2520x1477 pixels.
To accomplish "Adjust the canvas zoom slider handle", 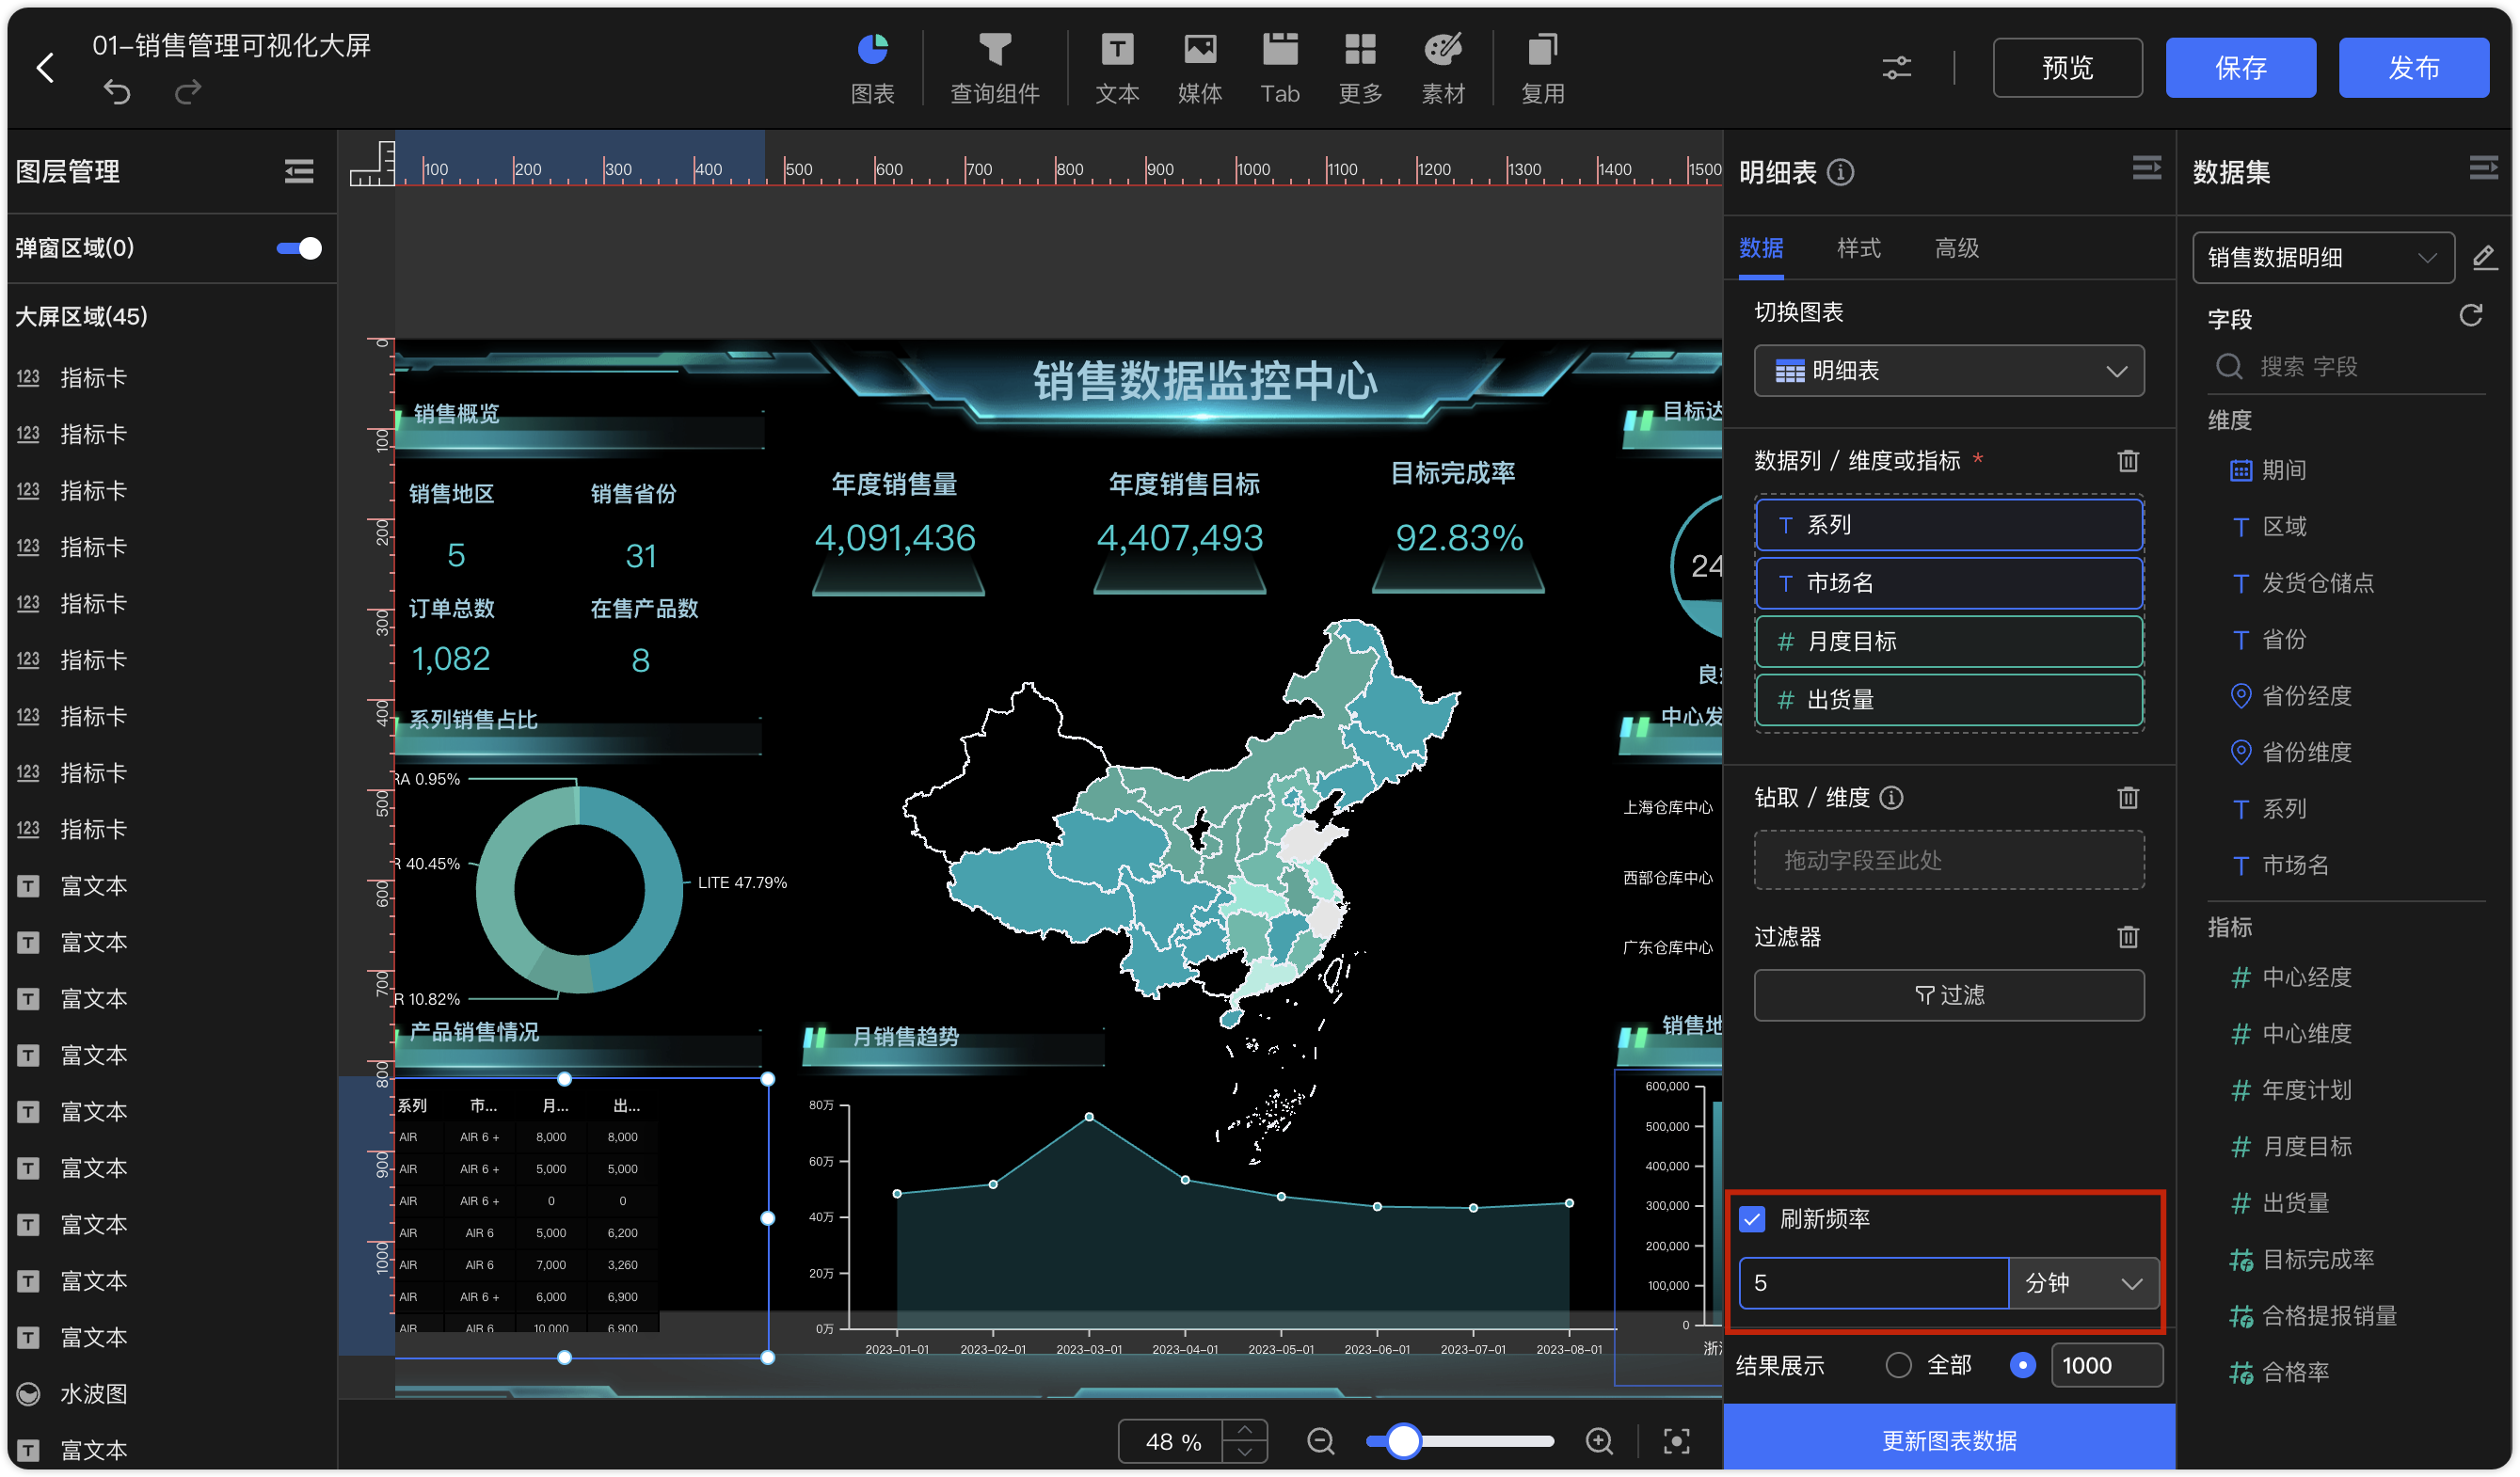I will coord(1403,1441).
